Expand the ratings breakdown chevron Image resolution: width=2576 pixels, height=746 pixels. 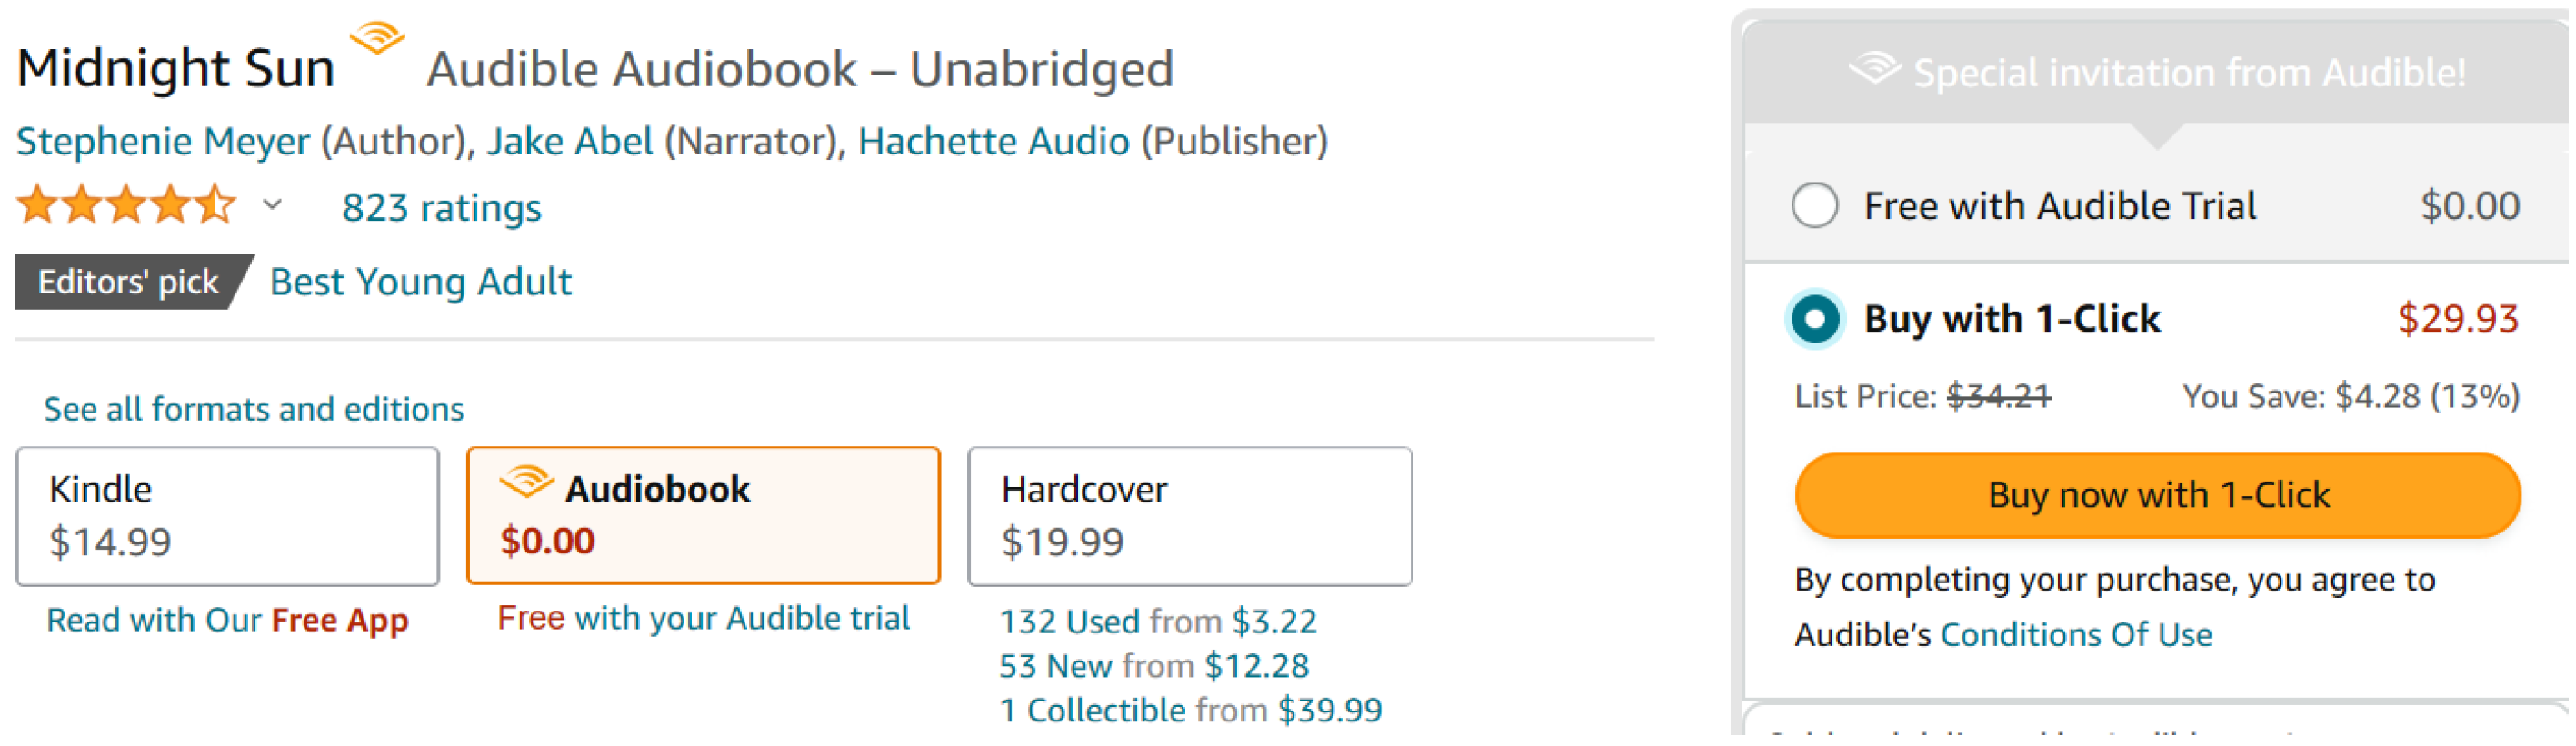pos(272,206)
